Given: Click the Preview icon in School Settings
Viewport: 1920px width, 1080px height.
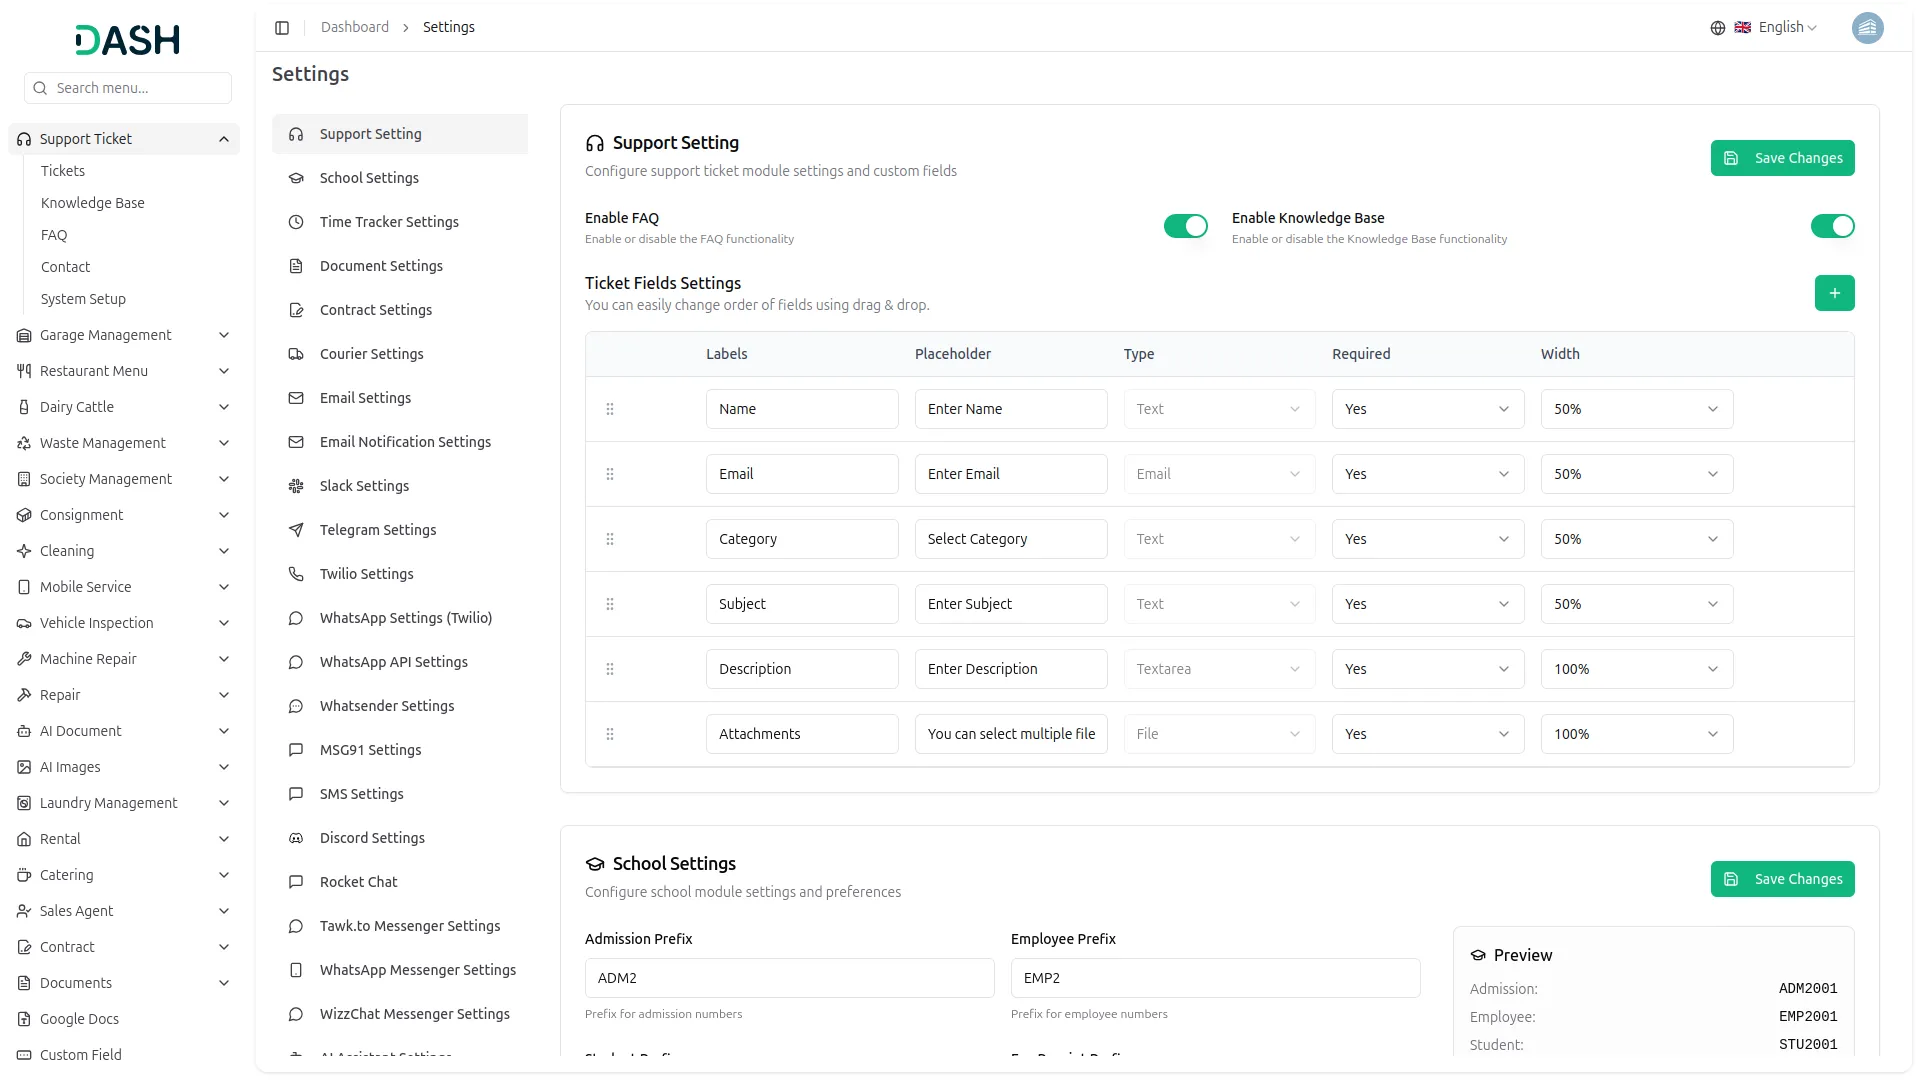Looking at the screenshot, I should 1478,955.
